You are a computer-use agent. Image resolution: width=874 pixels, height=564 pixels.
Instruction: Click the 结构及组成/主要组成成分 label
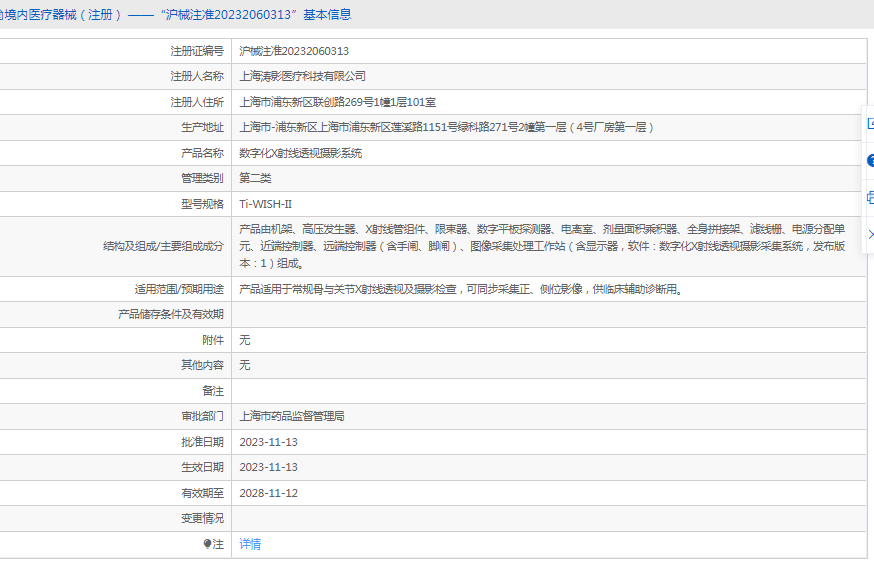point(163,246)
